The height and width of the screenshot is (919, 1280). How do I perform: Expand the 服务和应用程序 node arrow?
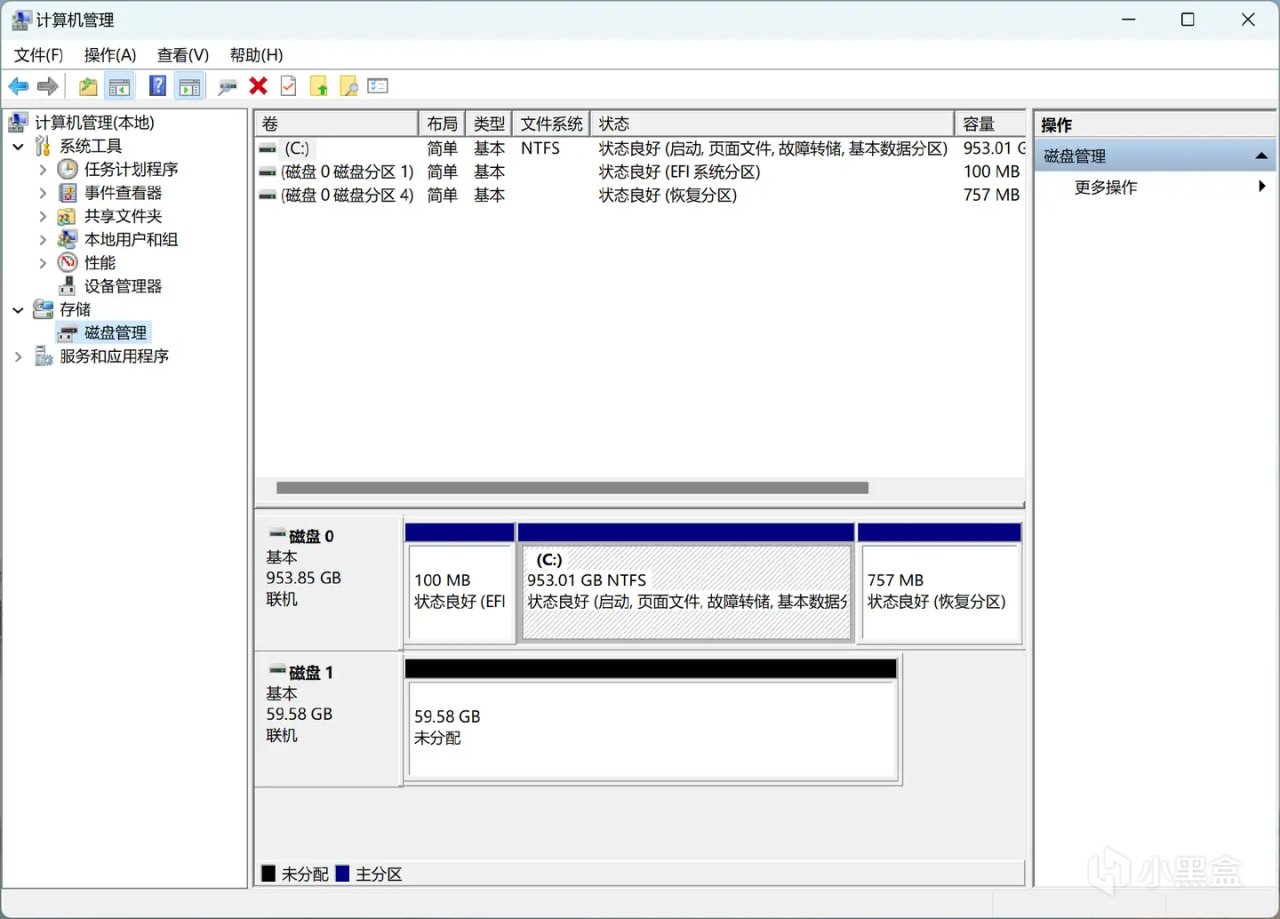point(18,356)
